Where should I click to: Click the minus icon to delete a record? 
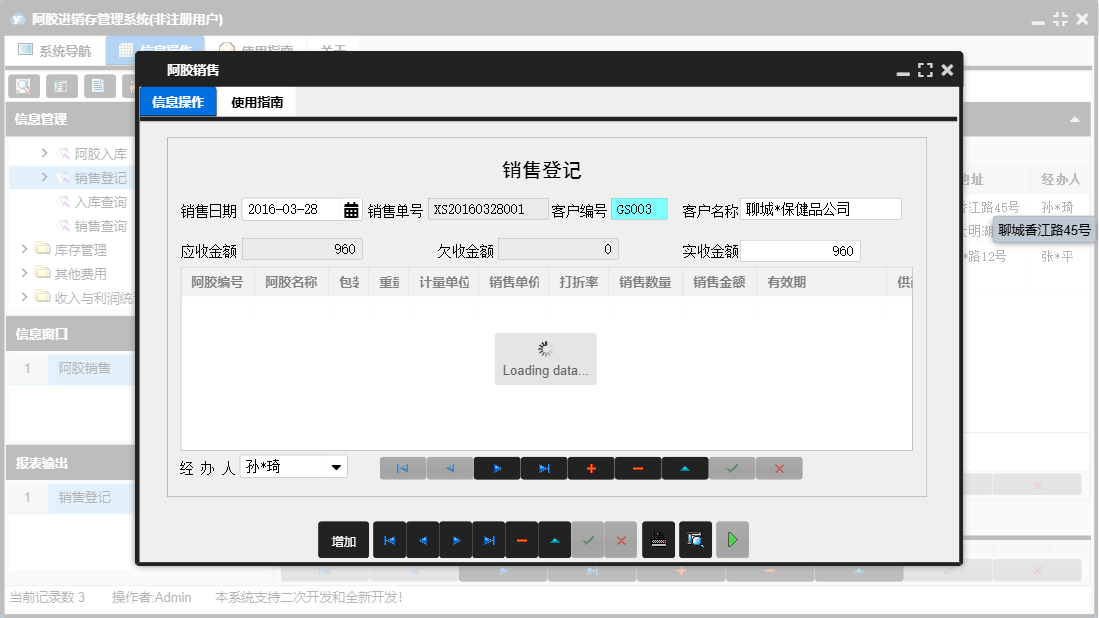[637, 467]
